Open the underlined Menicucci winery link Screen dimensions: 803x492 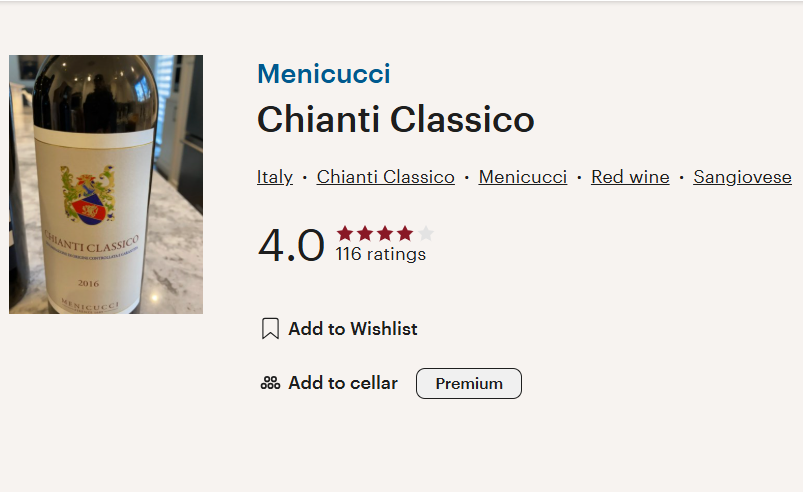(522, 177)
